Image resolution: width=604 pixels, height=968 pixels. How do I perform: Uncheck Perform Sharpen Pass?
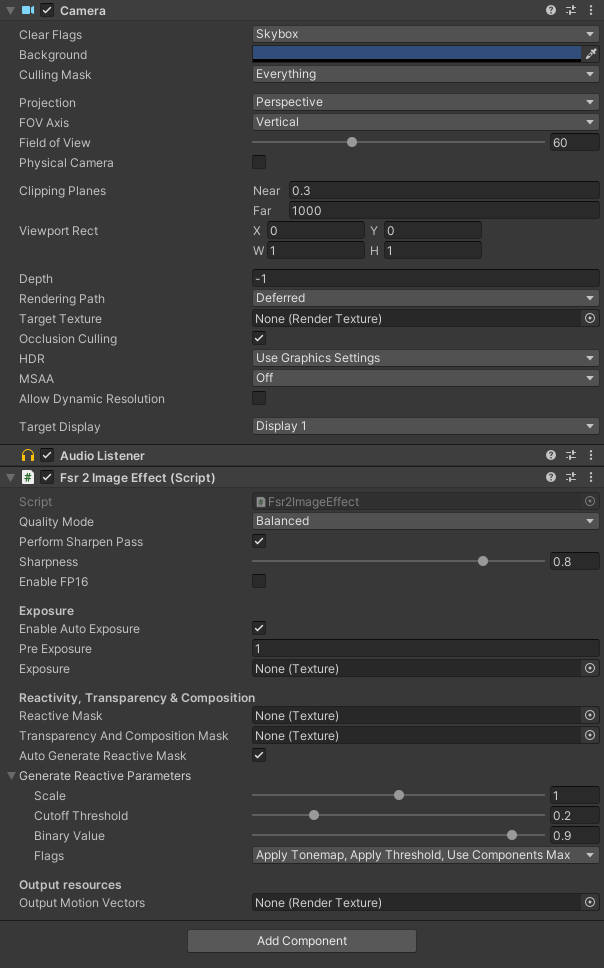tap(259, 541)
